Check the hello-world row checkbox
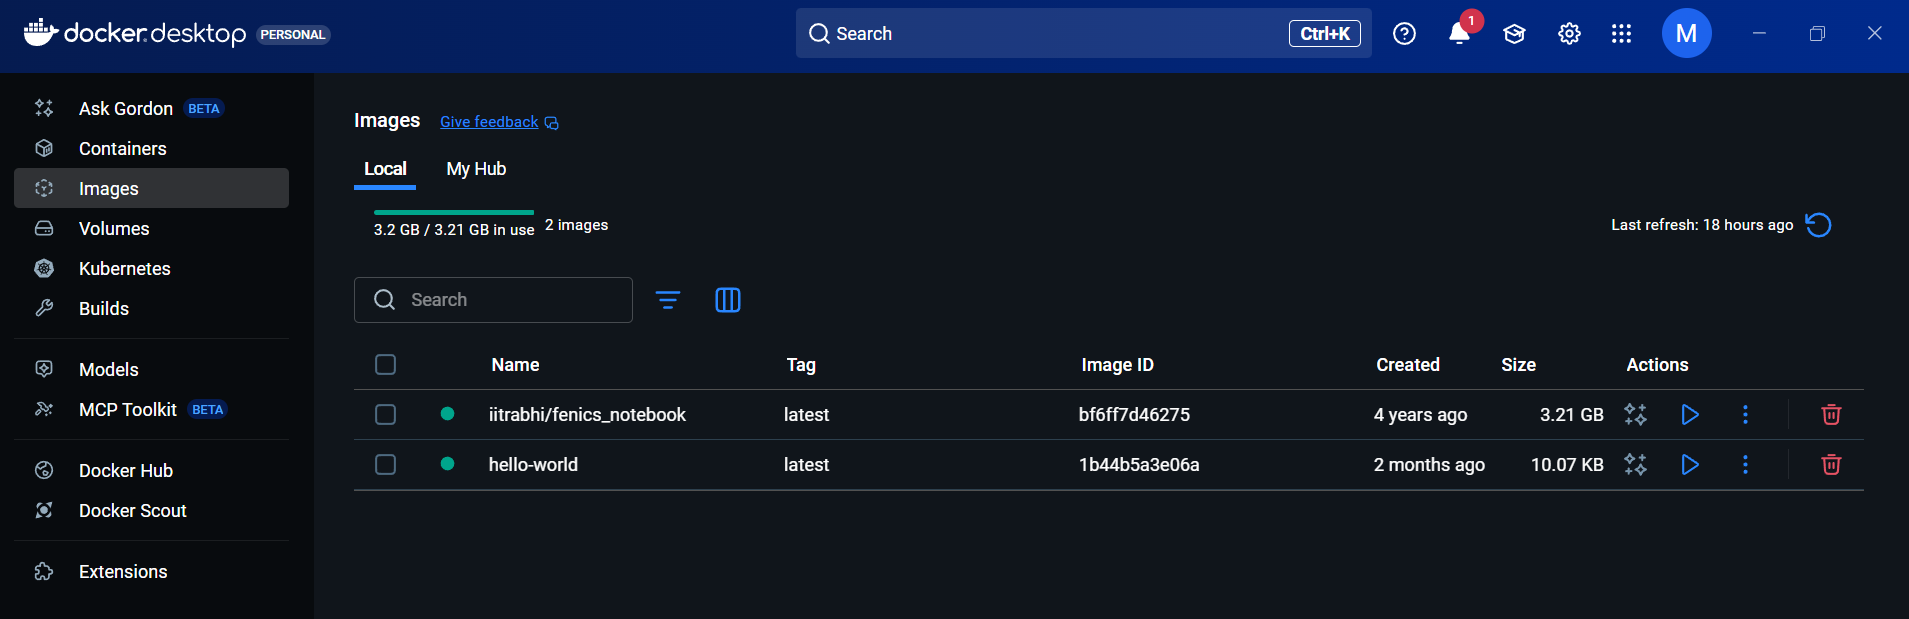This screenshot has height=619, width=1909. 385,464
